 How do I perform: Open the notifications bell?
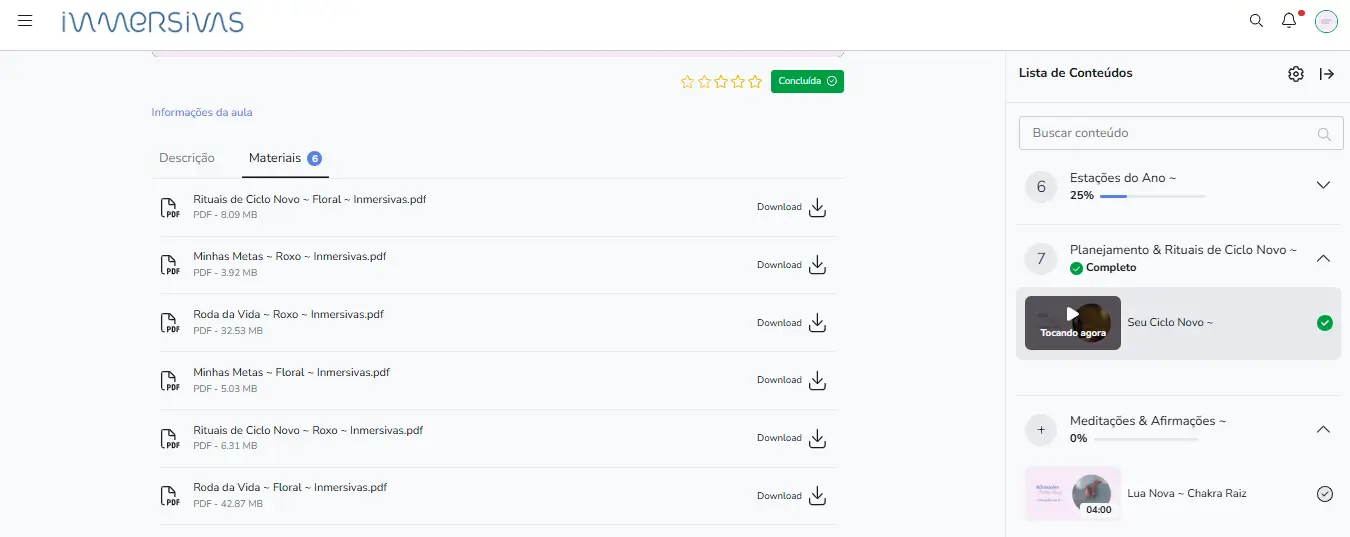point(1289,21)
